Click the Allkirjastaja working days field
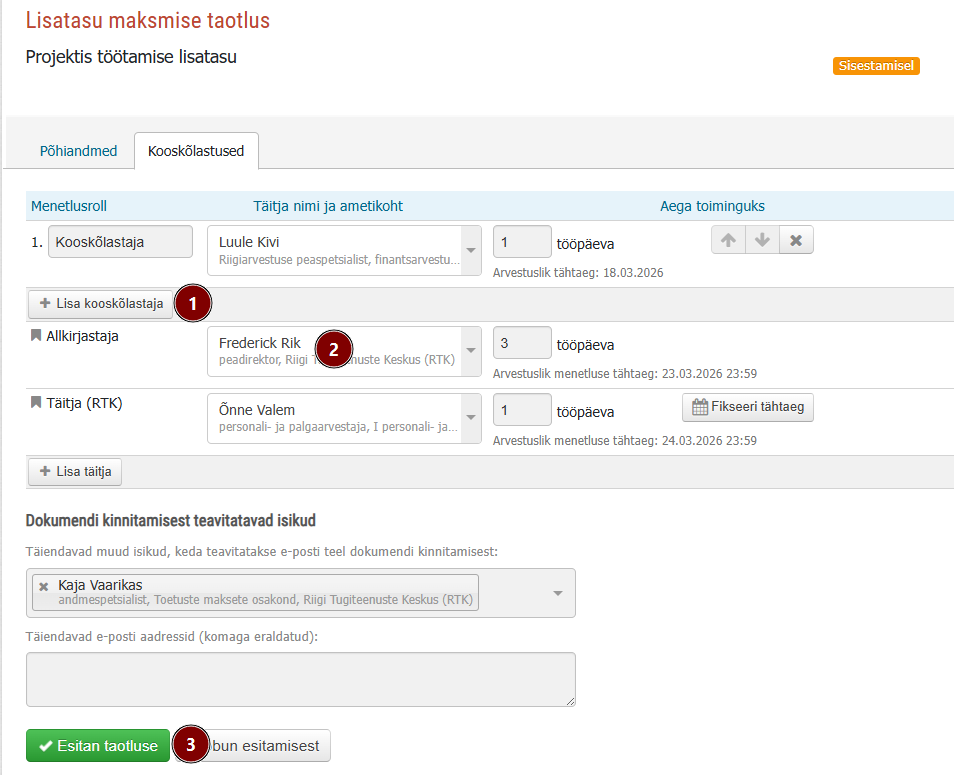954x775 pixels. pyautogui.click(x=522, y=343)
